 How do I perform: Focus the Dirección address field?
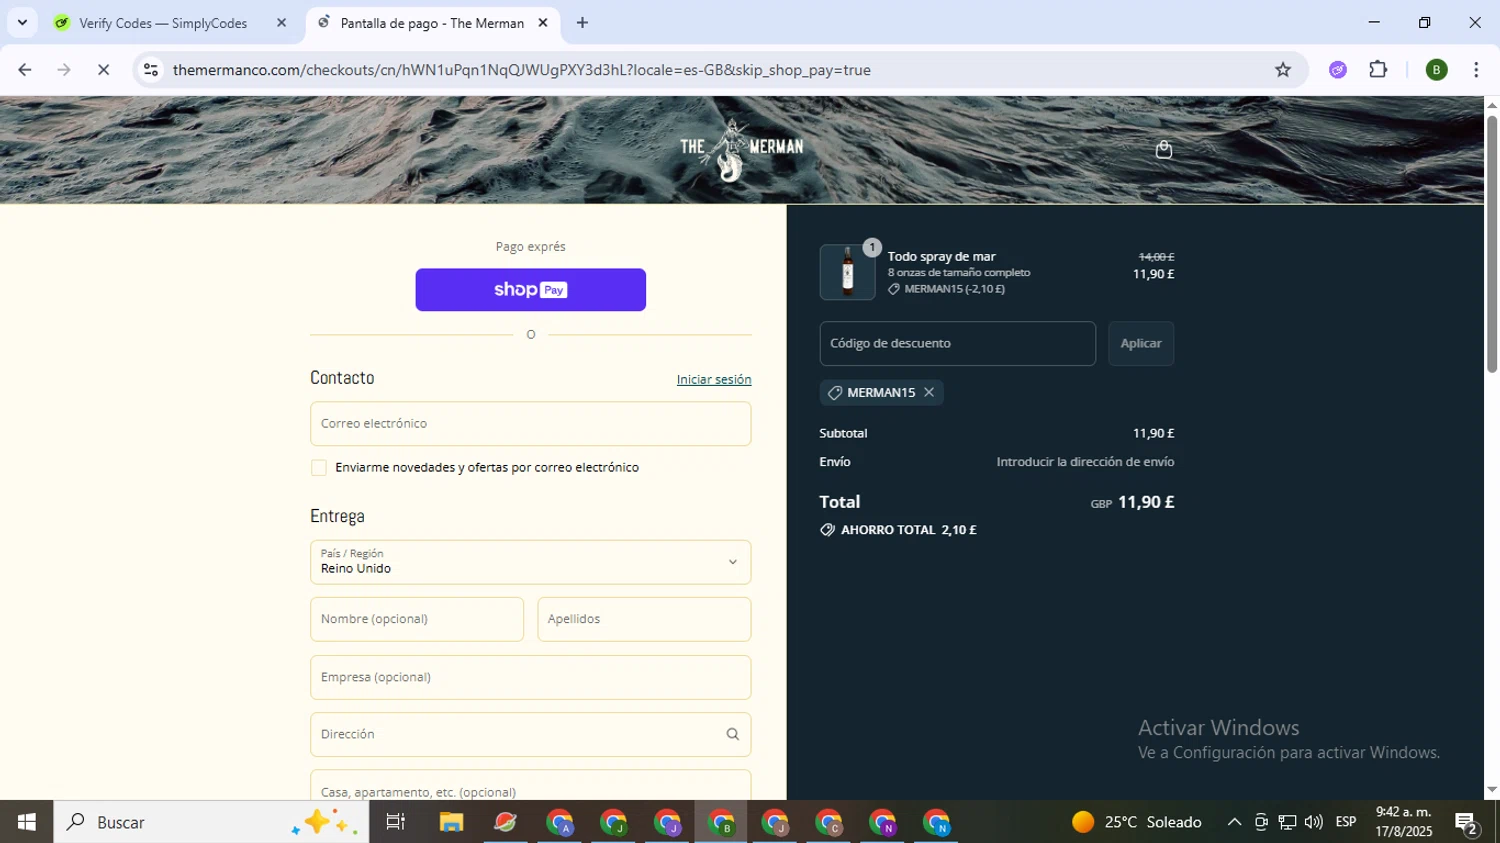pyautogui.click(x=530, y=734)
